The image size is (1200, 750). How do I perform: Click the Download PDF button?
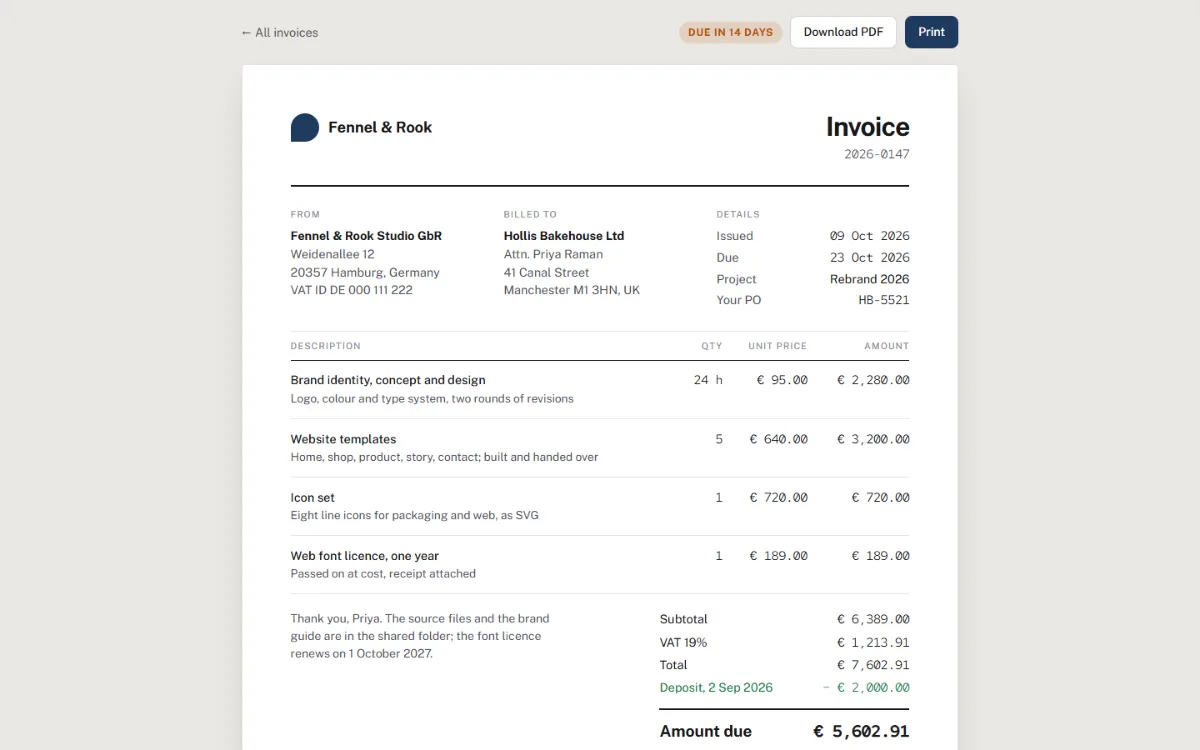tap(843, 32)
